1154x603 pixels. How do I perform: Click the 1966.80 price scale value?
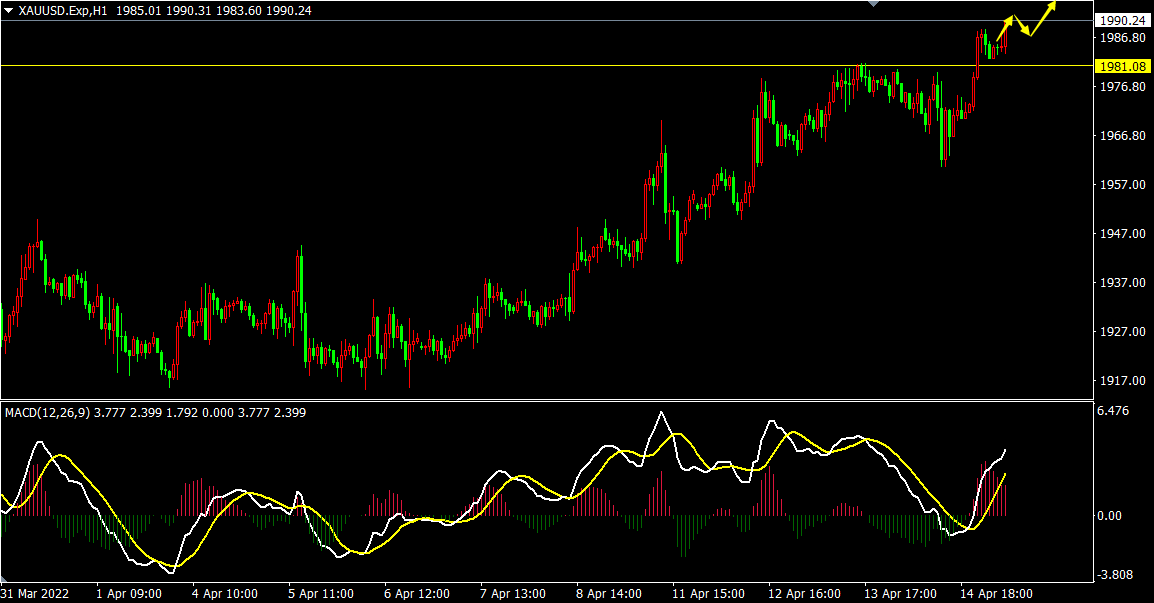(1121, 136)
